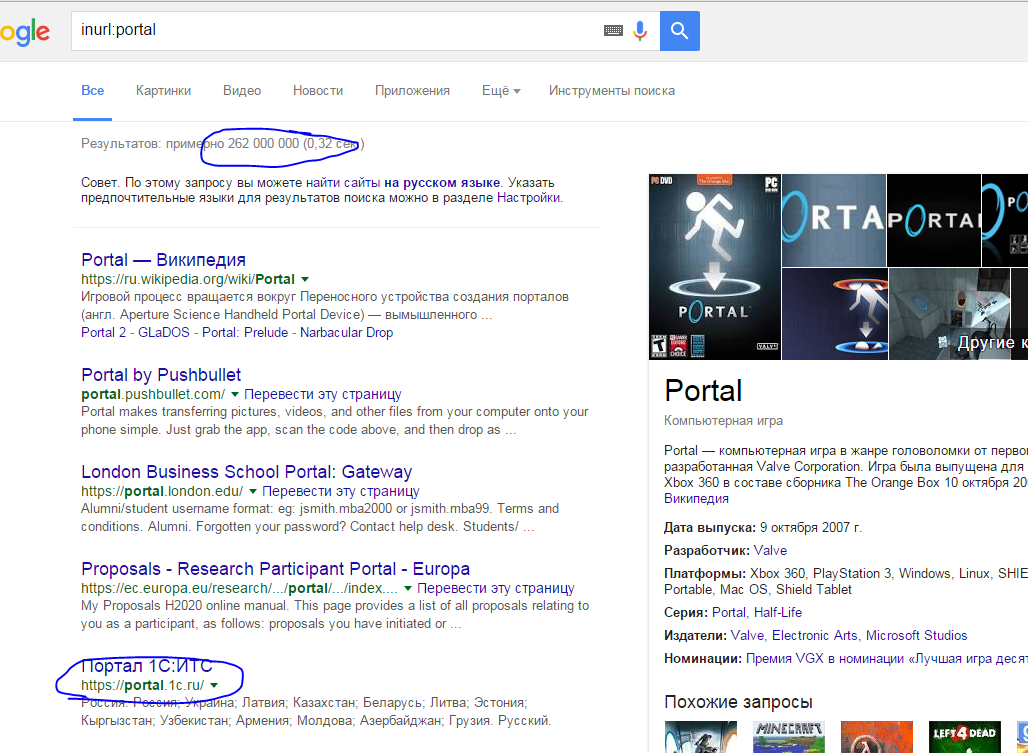Click the results count 'примерно 262 000 000' text

click(233, 144)
